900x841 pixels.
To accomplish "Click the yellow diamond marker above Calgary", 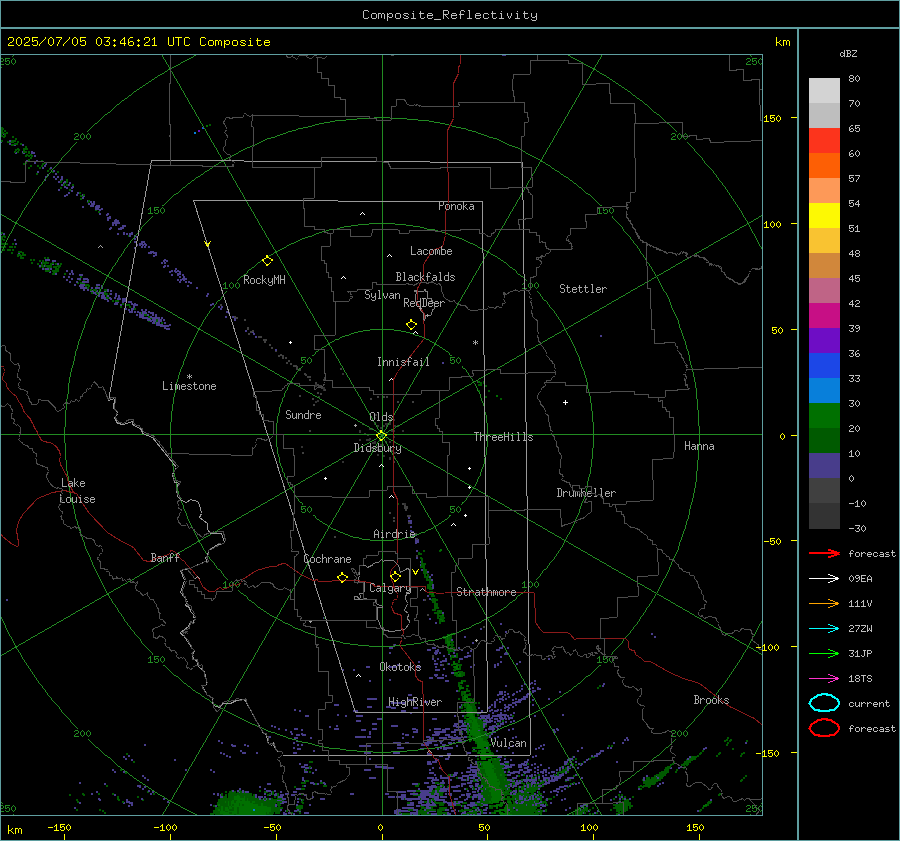I will click(x=395, y=576).
